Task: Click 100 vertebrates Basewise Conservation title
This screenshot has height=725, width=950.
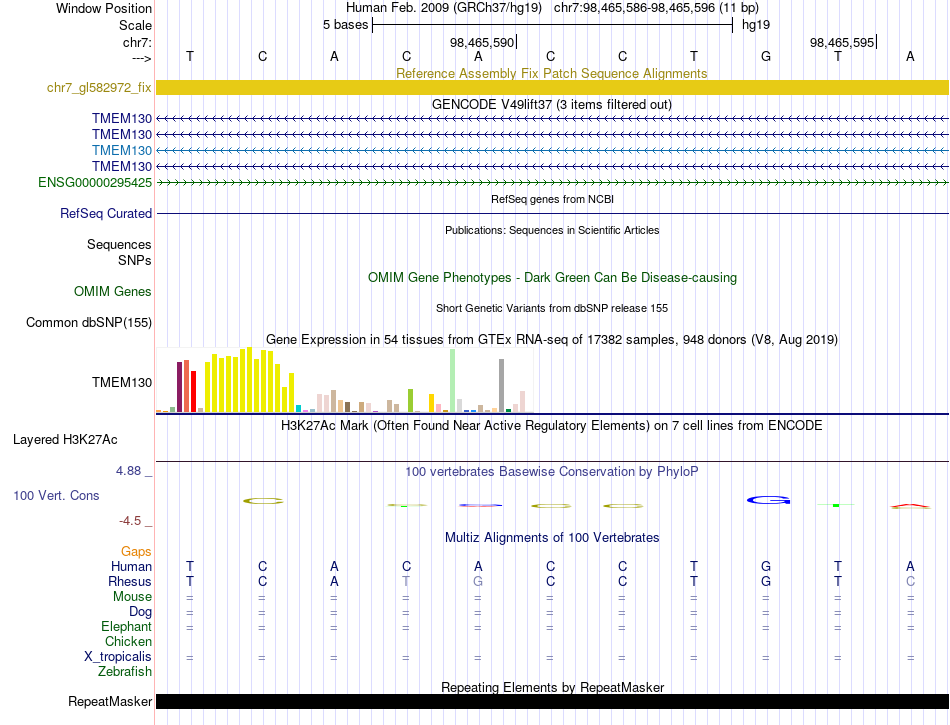Action: pos(551,471)
